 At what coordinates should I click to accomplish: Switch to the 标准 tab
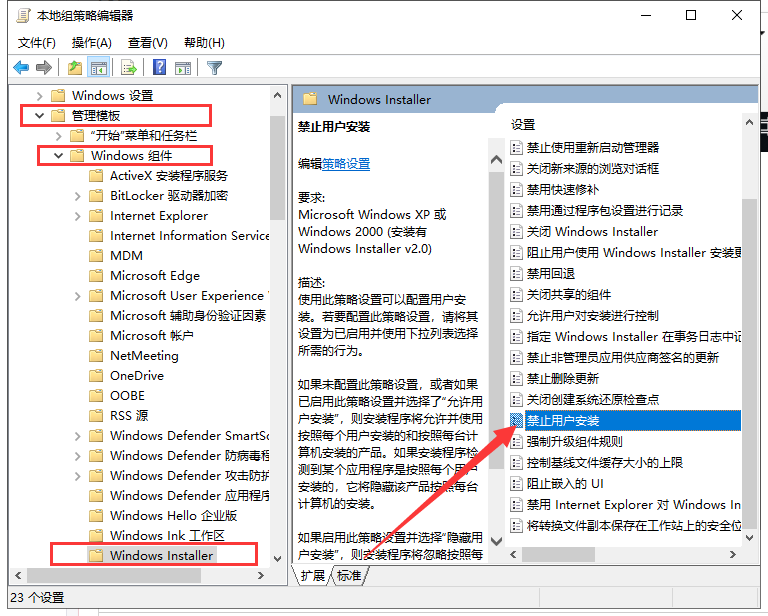(x=349, y=575)
